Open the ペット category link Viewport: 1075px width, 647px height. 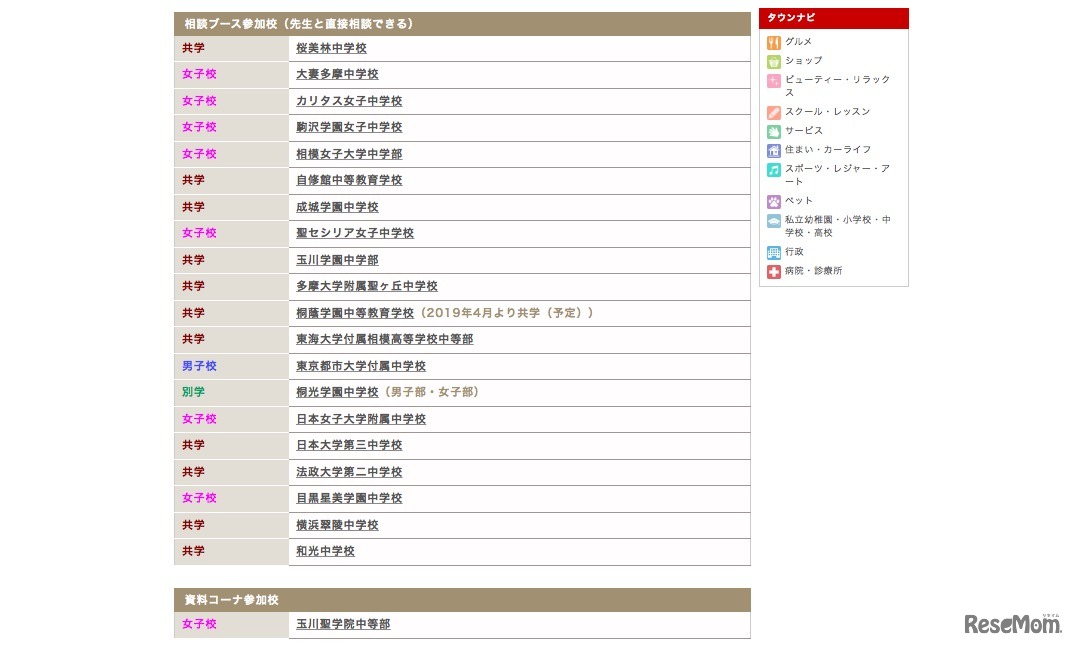pos(798,200)
